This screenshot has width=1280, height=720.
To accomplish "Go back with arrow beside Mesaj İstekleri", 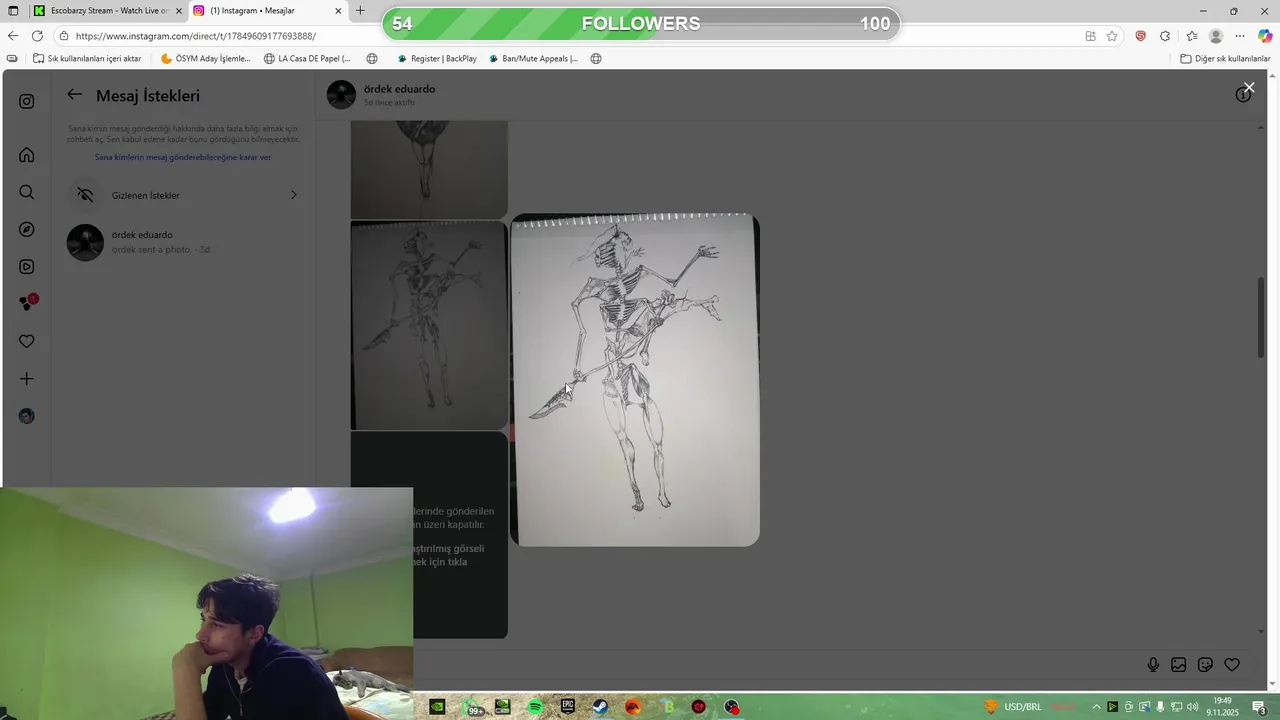I will tap(75, 95).
